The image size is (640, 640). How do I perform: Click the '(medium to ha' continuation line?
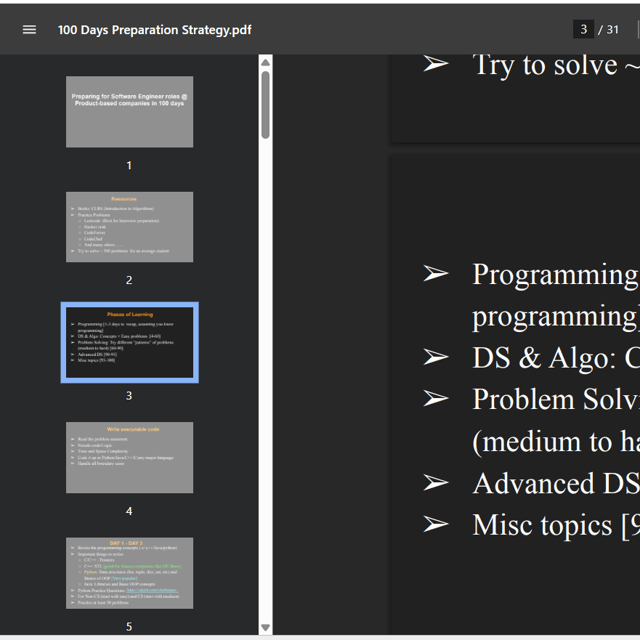[x=556, y=442]
